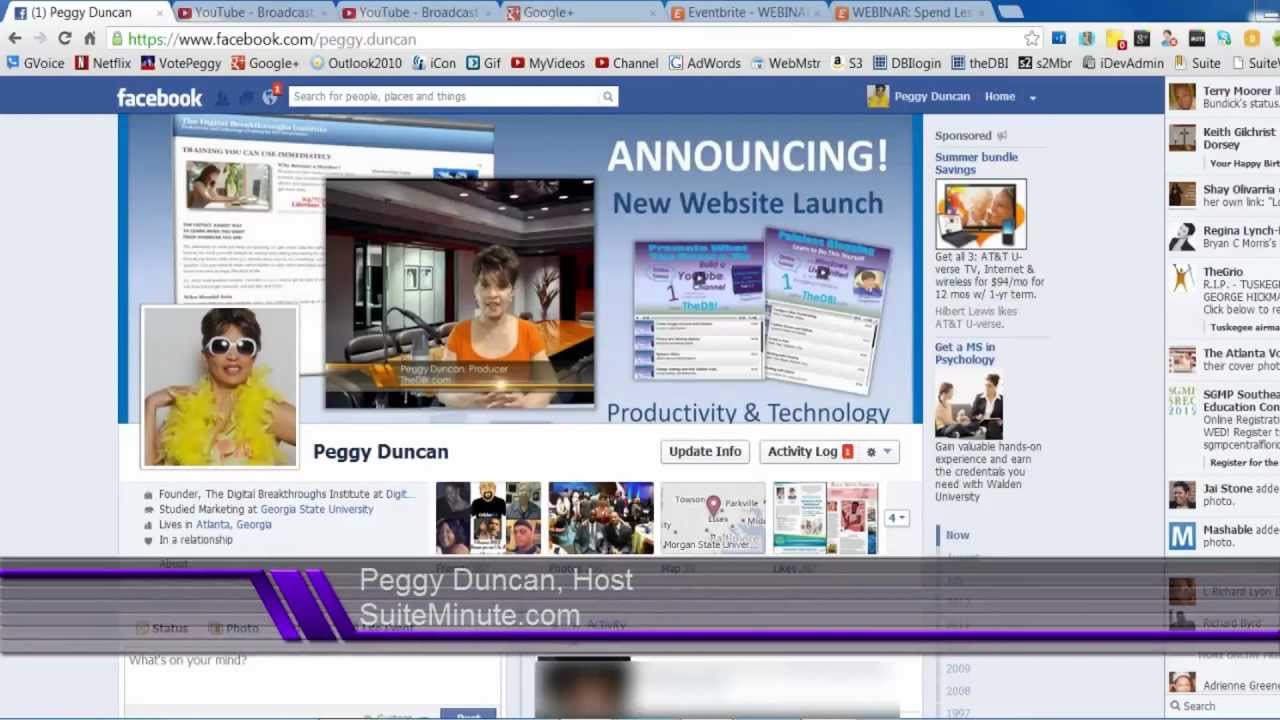
Task: Click Peggy Duncan profile picture
Action: point(220,387)
